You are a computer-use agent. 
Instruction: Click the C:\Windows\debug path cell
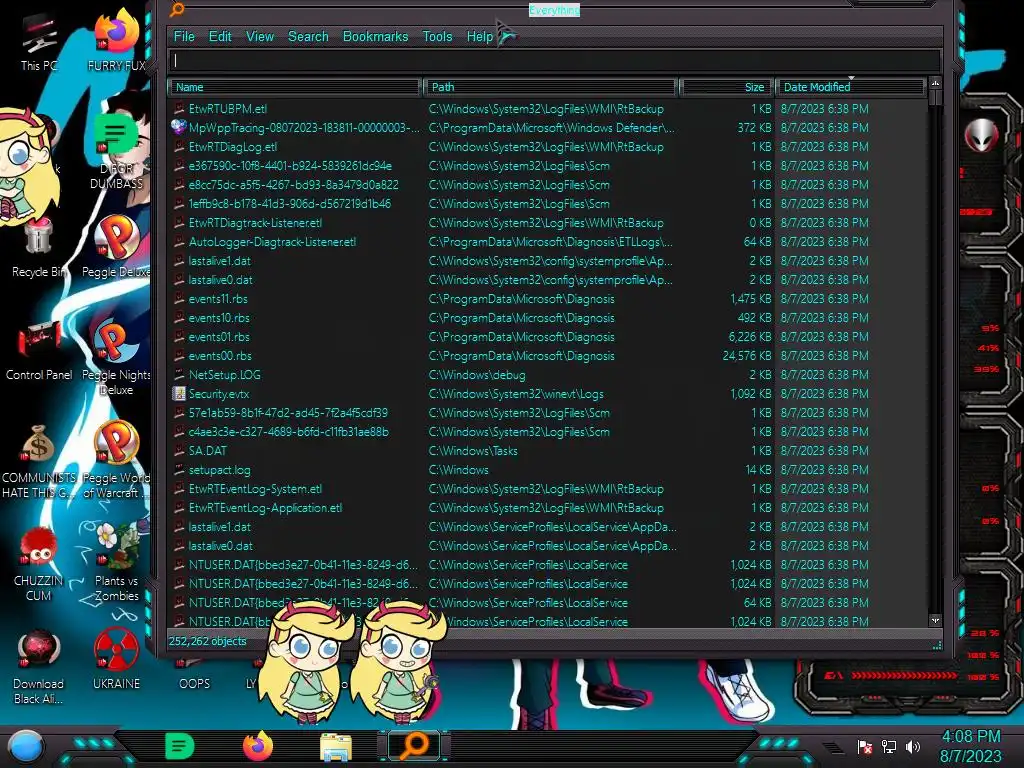click(477, 375)
